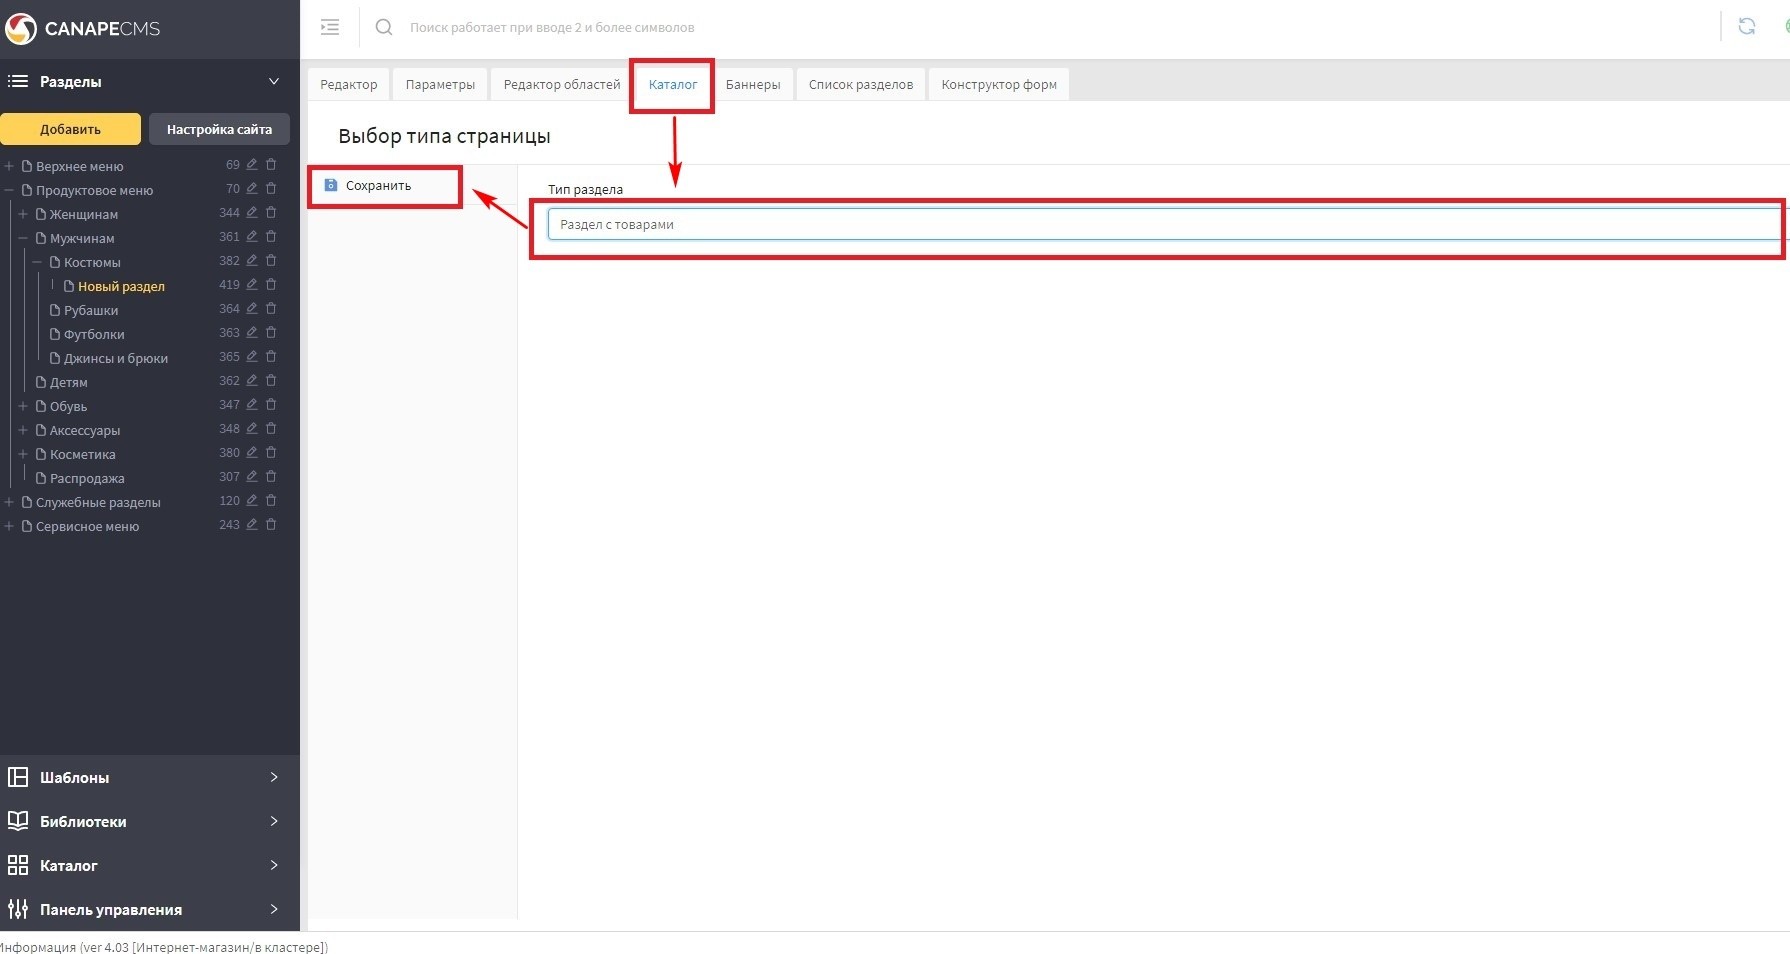Delete the Рубашки section via trash icon

coord(271,309)
